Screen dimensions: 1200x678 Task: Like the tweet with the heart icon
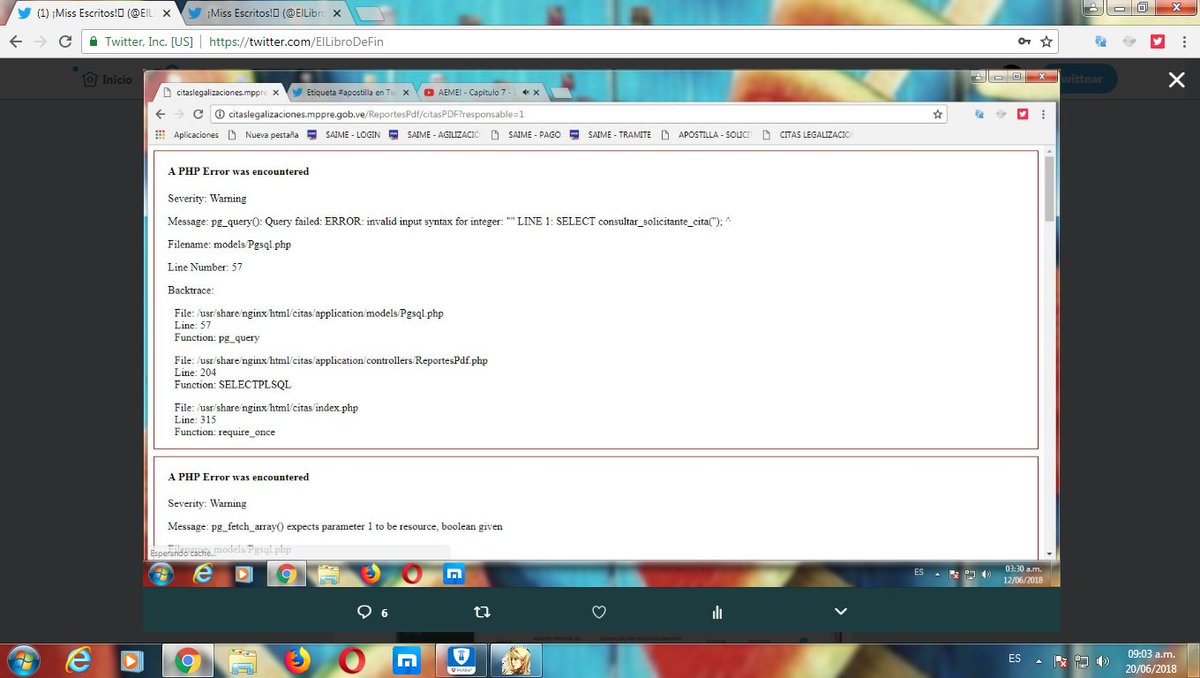[x=599, y=612]
